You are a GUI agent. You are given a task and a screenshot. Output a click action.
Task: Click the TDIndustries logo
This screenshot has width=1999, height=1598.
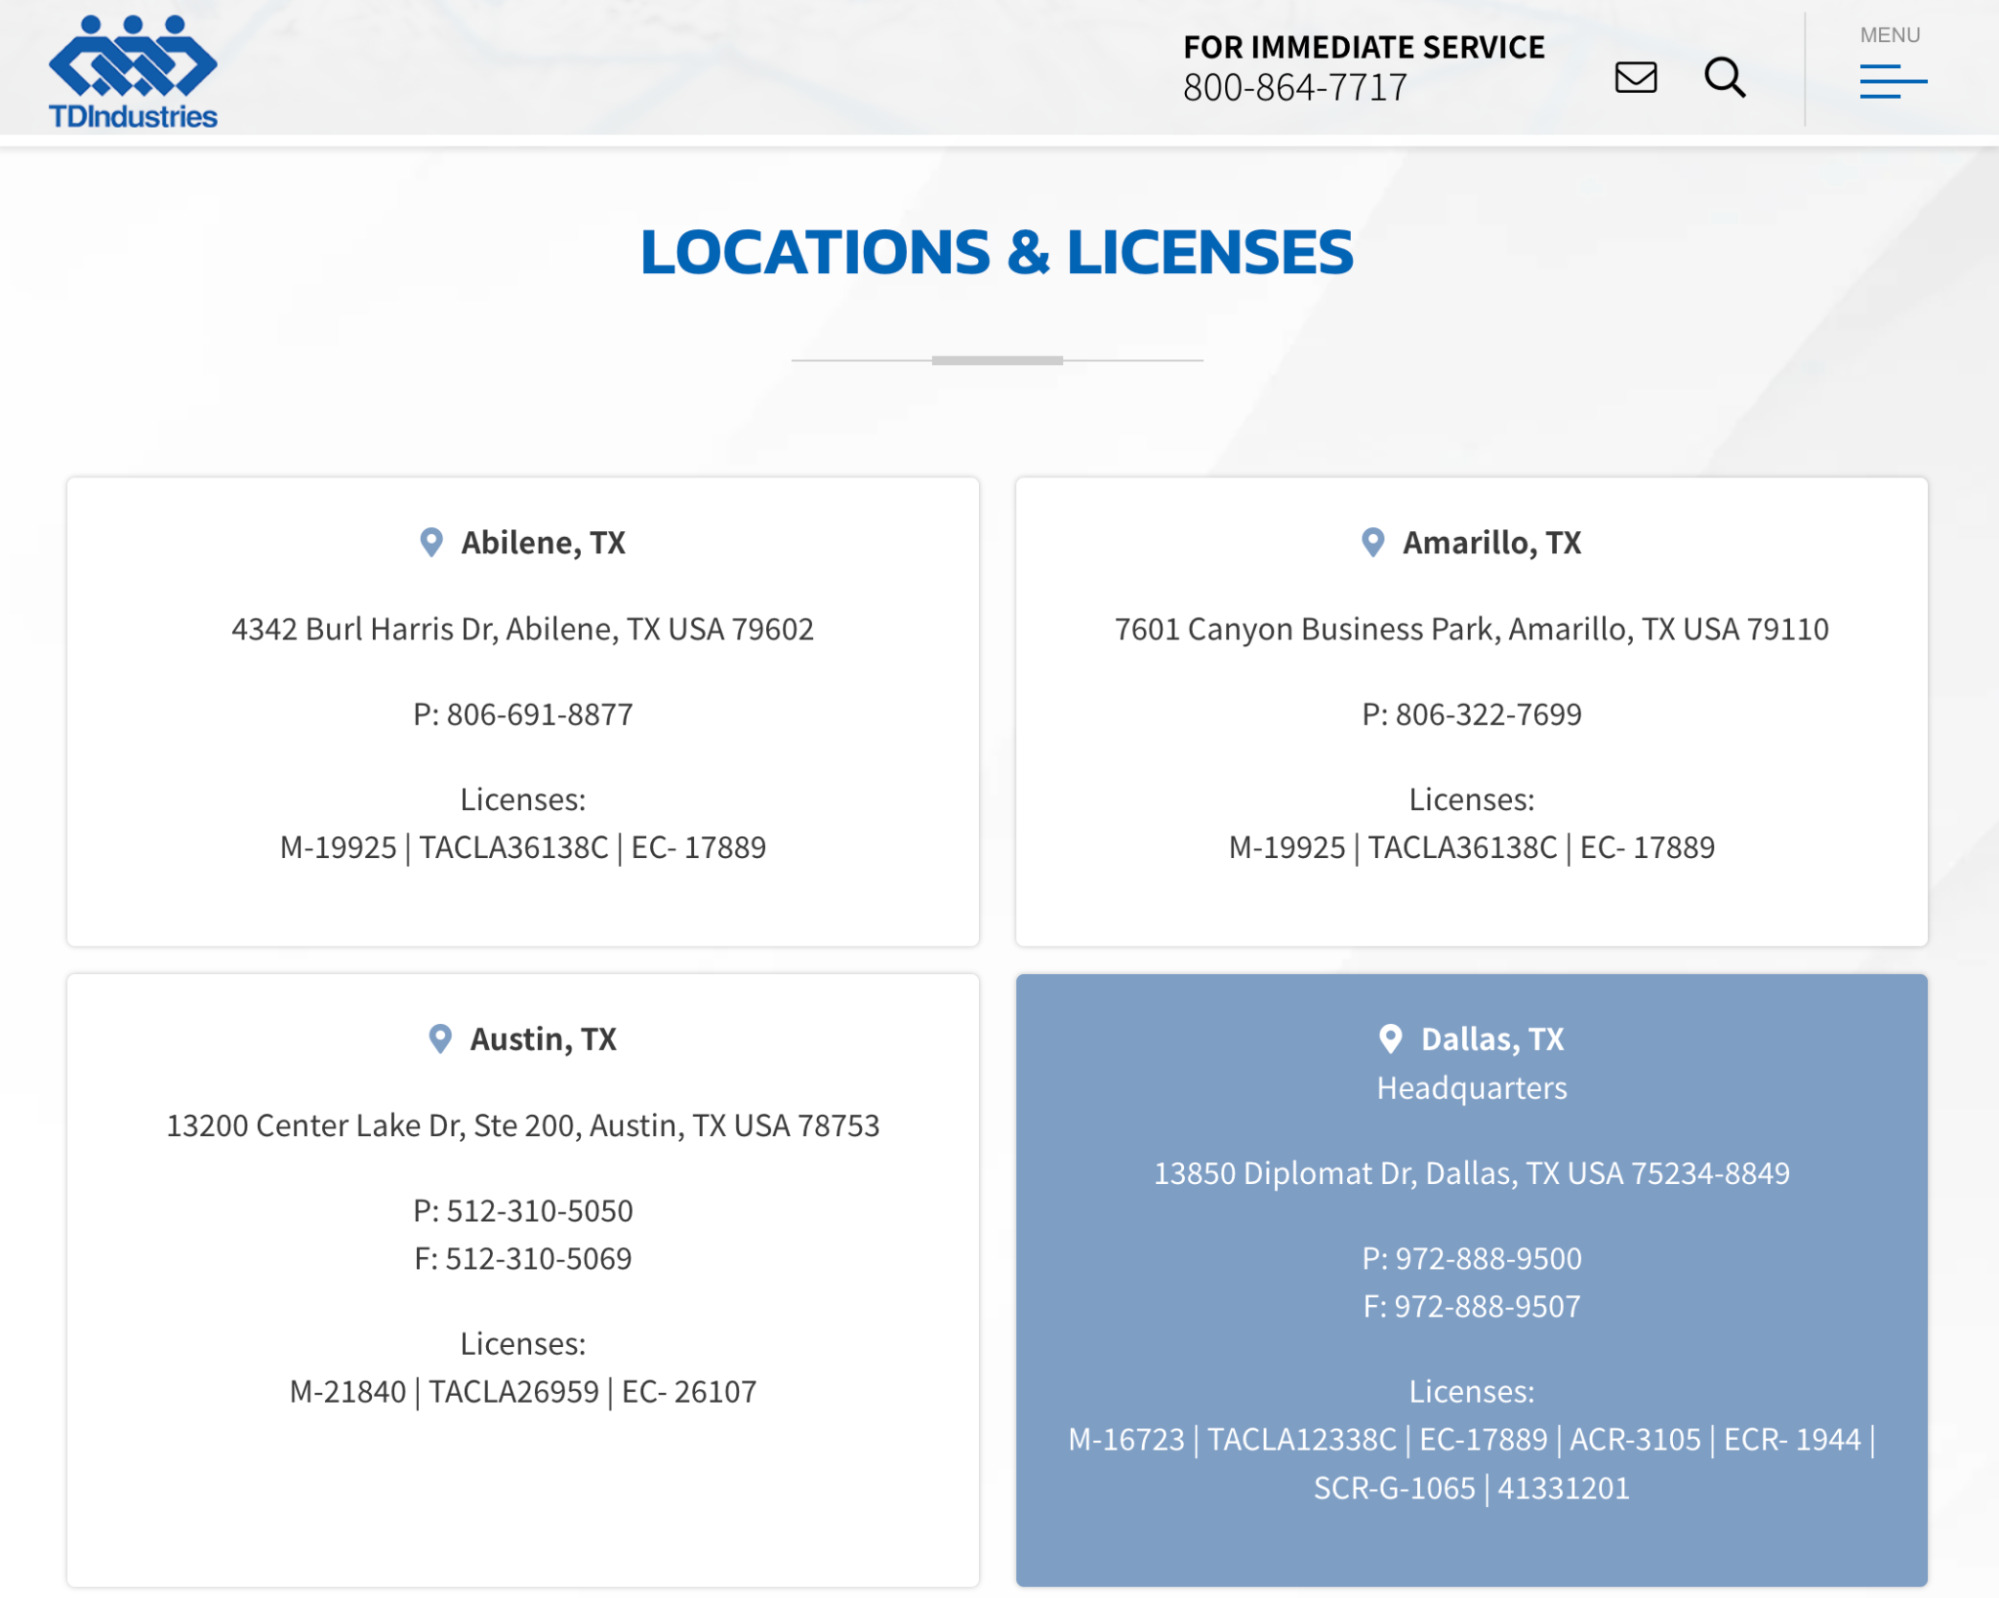tap(133, 71)
